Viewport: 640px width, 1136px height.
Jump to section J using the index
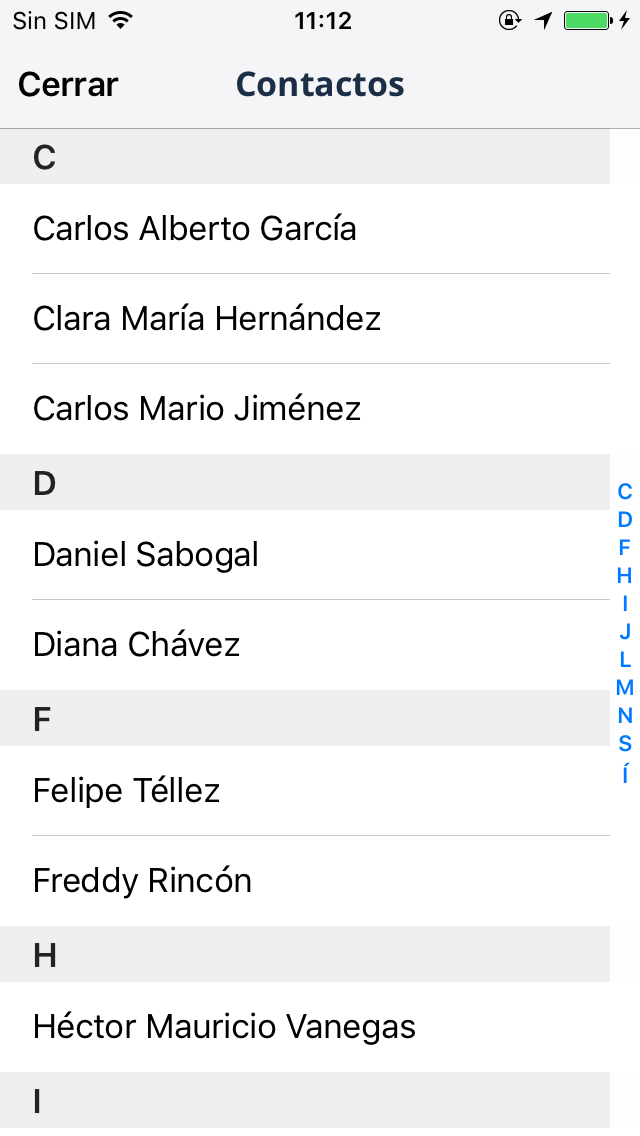[x=624, y=631]
